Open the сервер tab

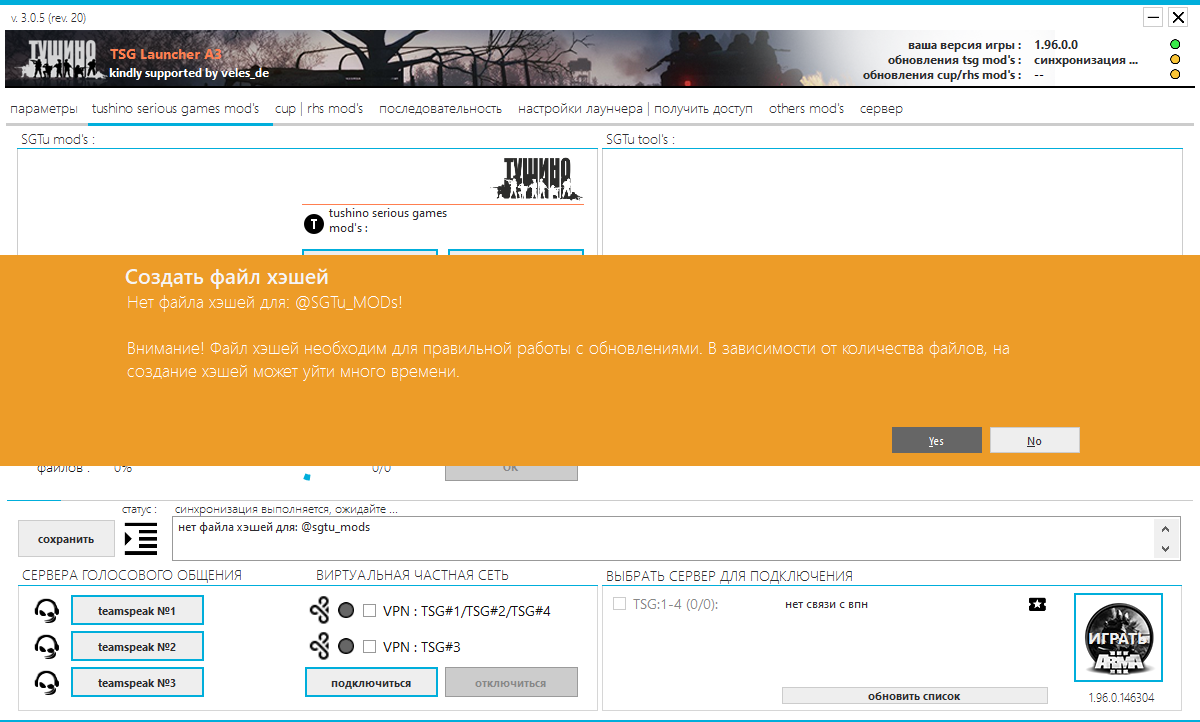click(x=881, y=109)
